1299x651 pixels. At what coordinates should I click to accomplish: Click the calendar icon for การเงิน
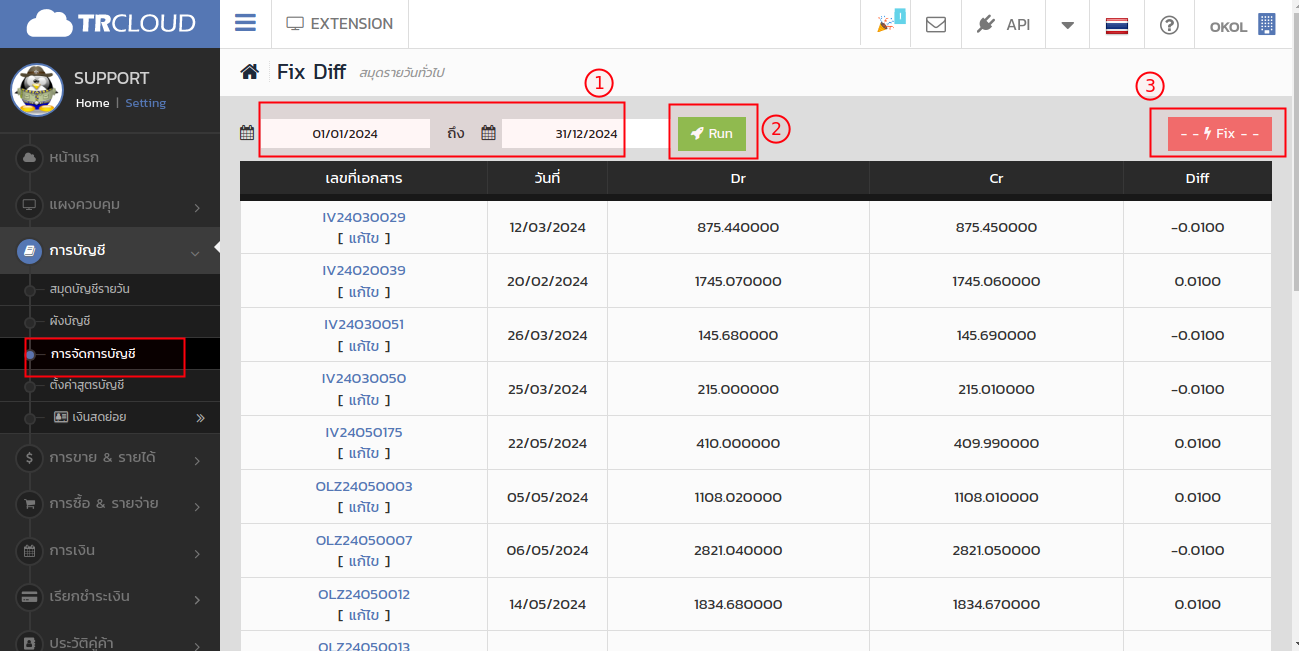(x=29, y=551)
